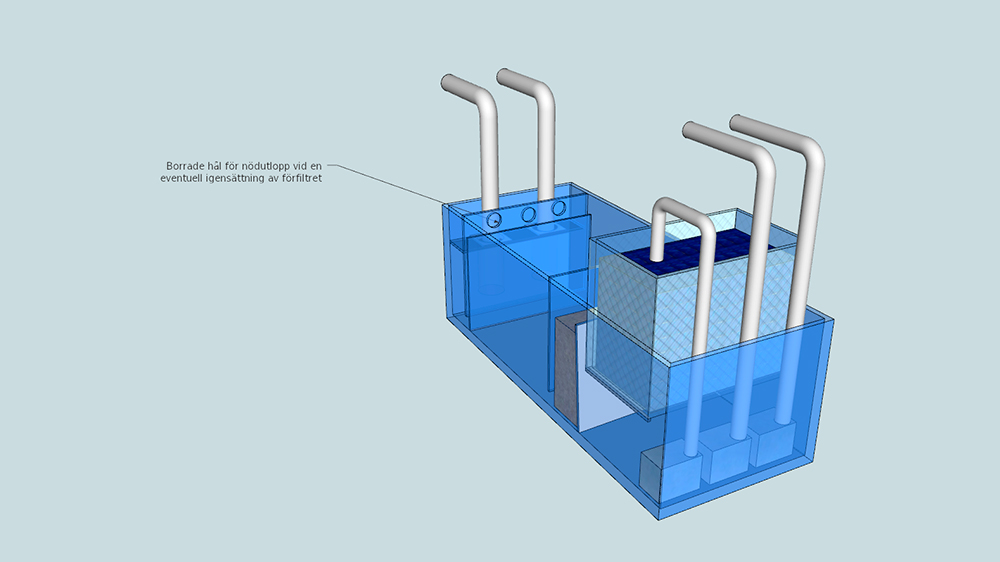Select the gray prefilter sponge panel
This screenshot has width=1000, height=562.
566,373
